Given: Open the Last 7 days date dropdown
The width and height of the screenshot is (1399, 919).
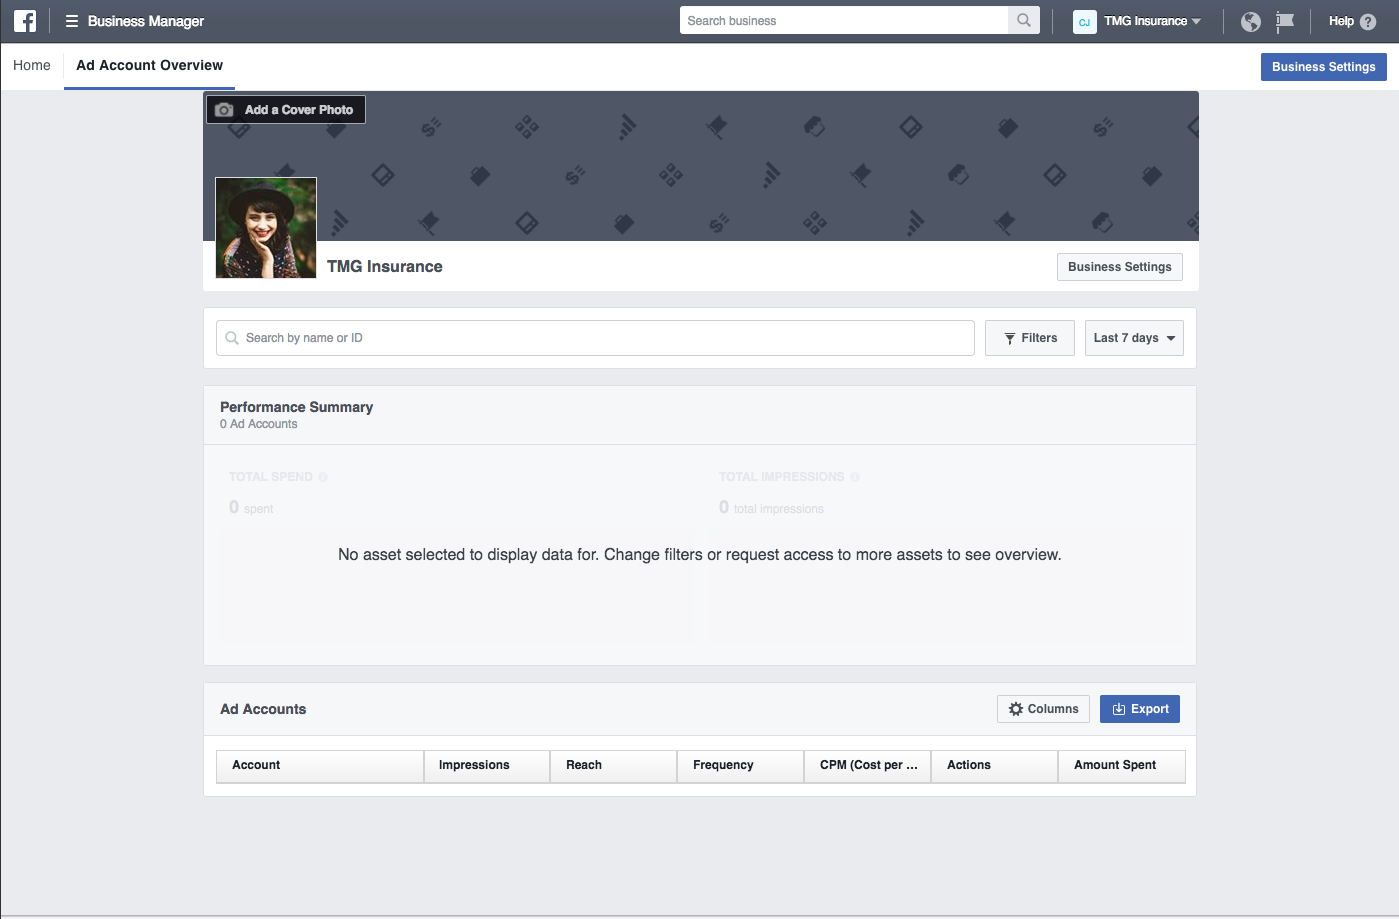Looking at the screenshot, I should (x=1134, y=338).
